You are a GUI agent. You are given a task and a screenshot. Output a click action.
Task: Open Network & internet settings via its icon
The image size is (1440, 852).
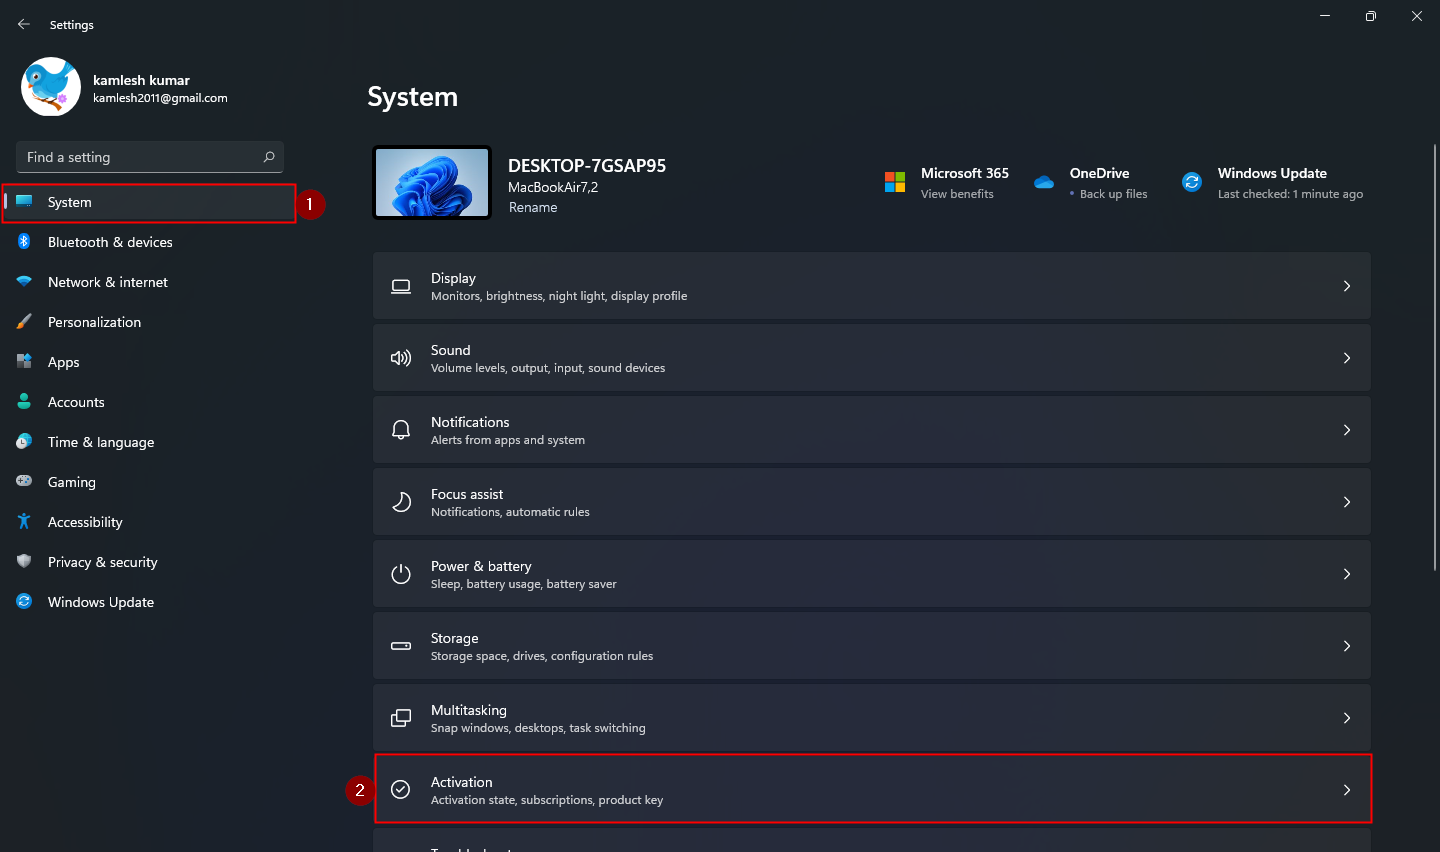click(24, 282)
